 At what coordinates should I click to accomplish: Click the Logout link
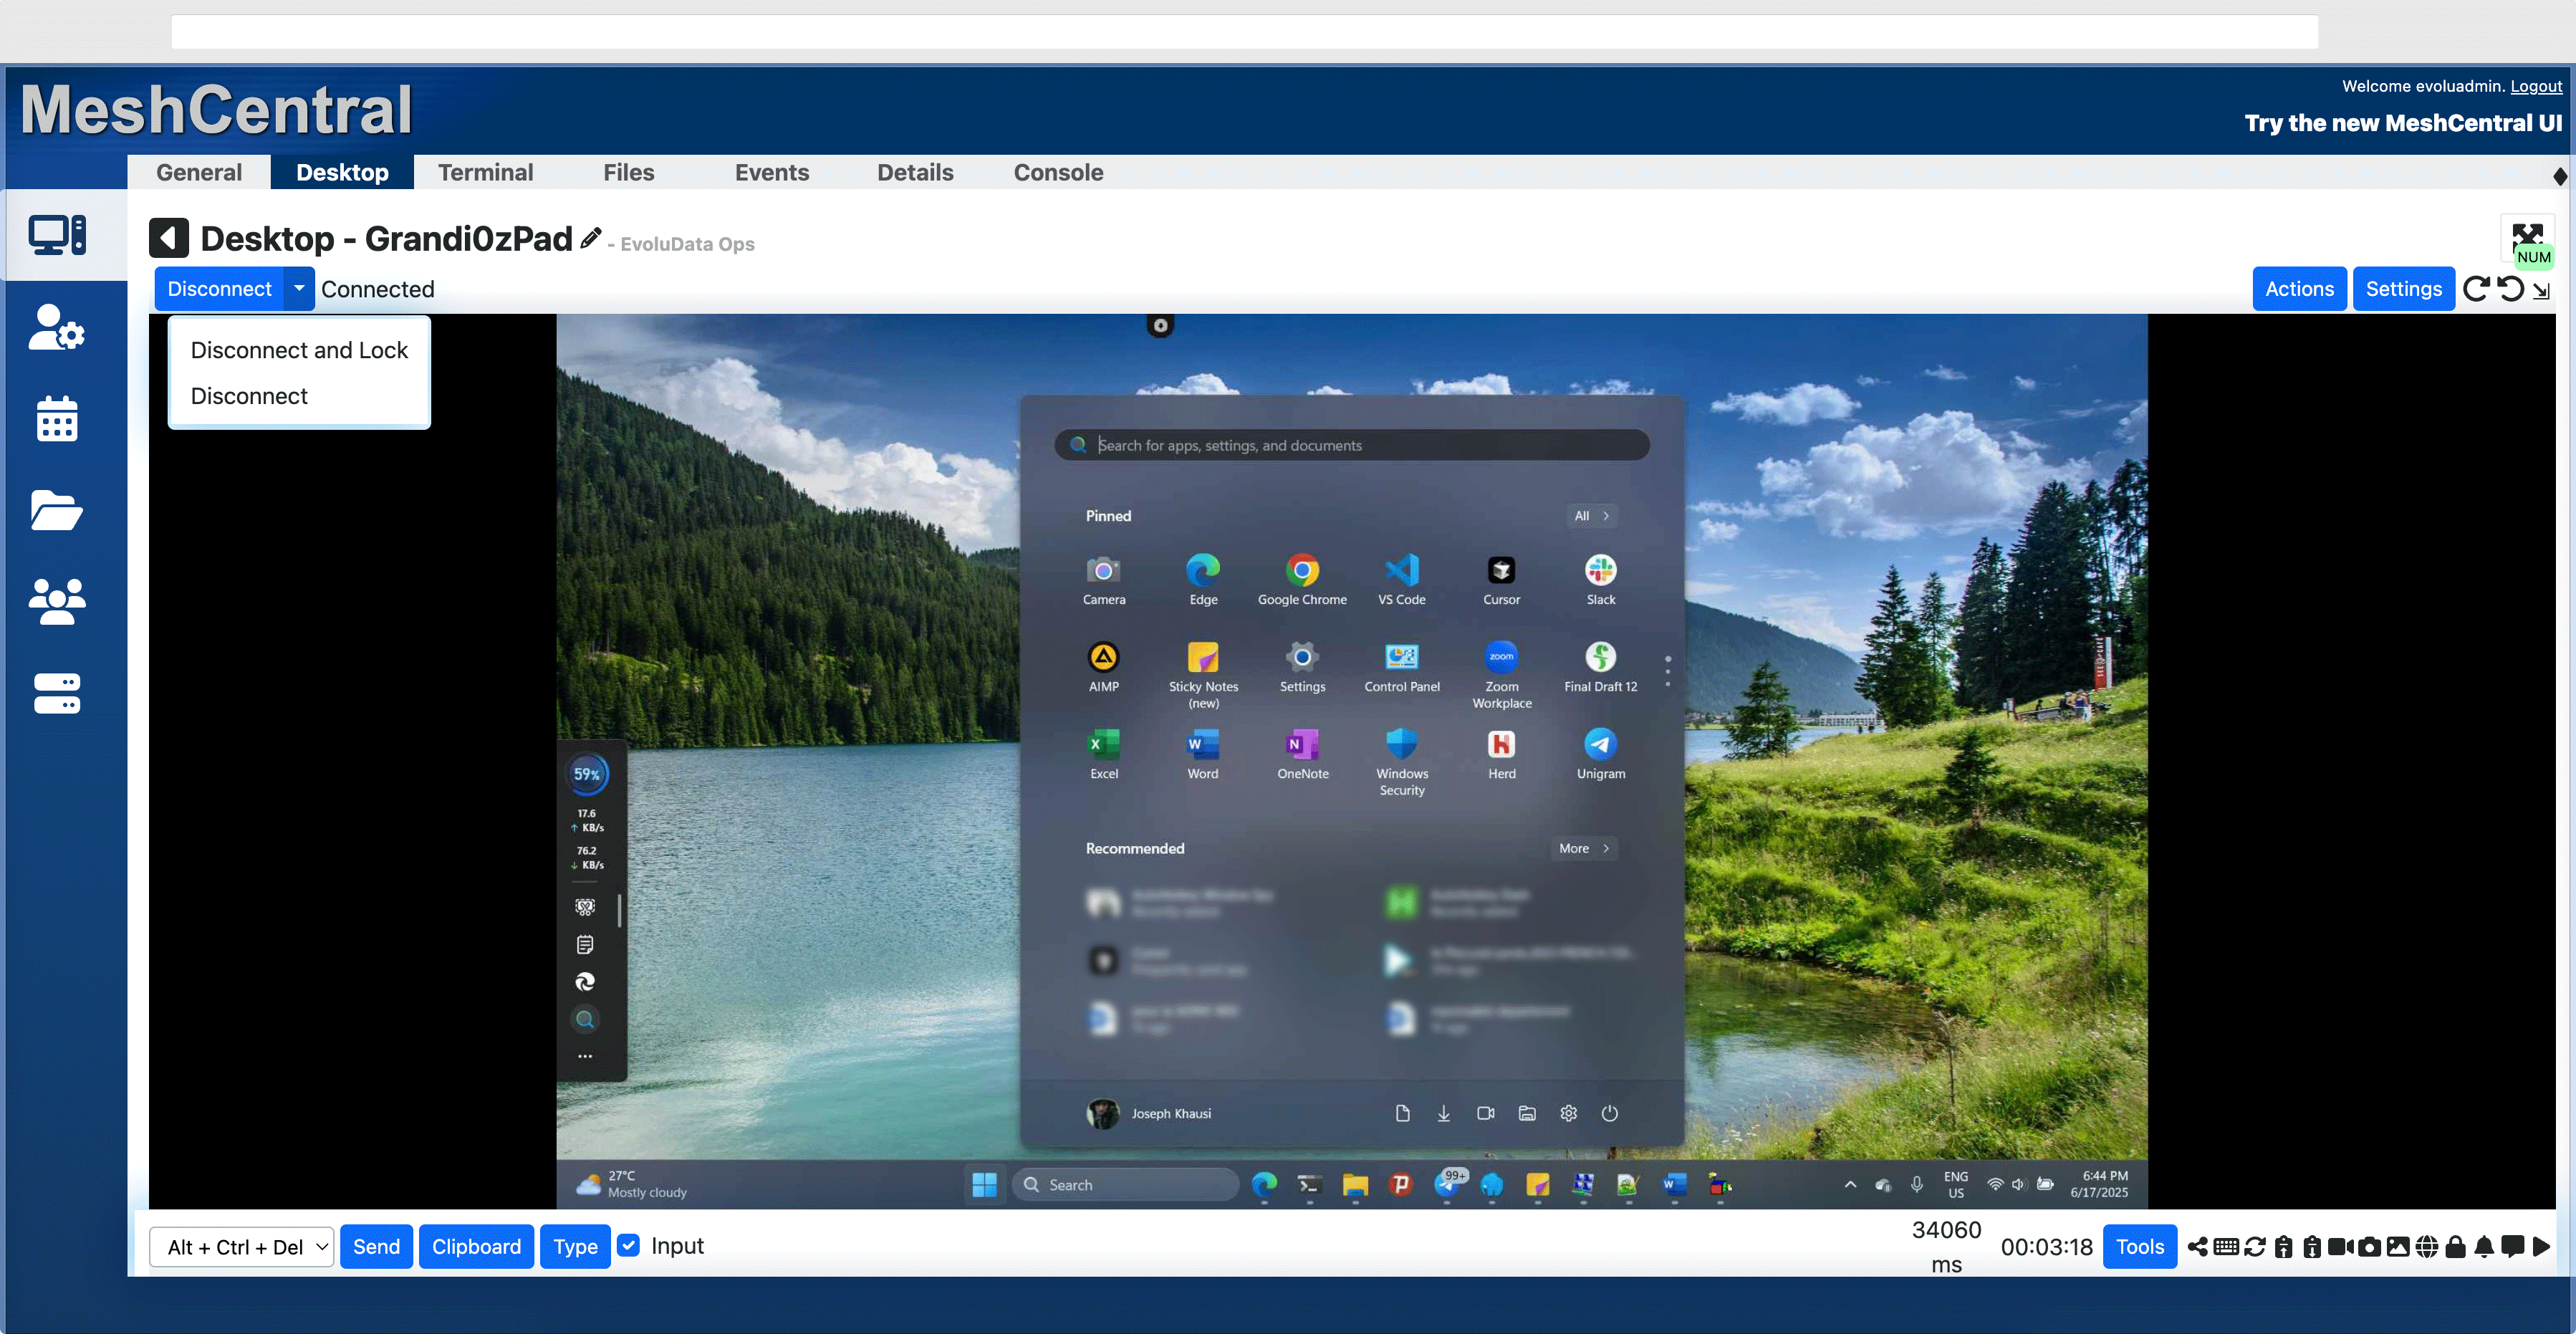click(2536, 86)
